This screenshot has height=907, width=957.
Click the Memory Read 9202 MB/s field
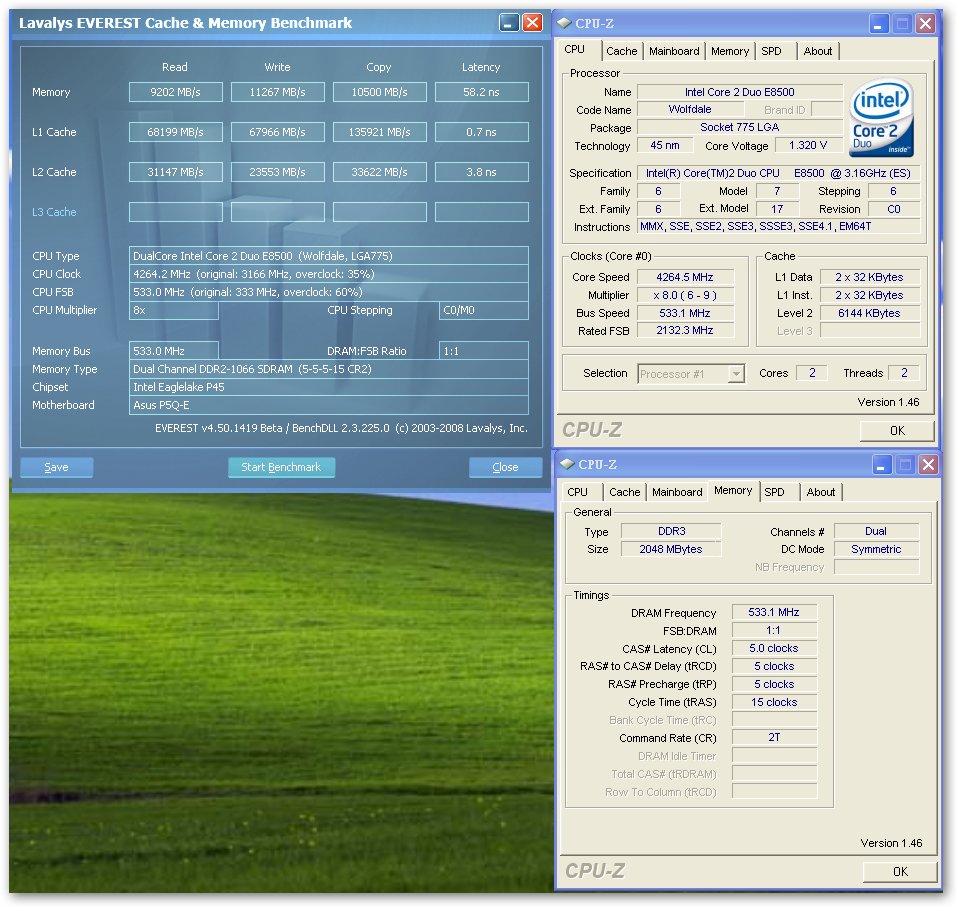(x=175, y=92)
